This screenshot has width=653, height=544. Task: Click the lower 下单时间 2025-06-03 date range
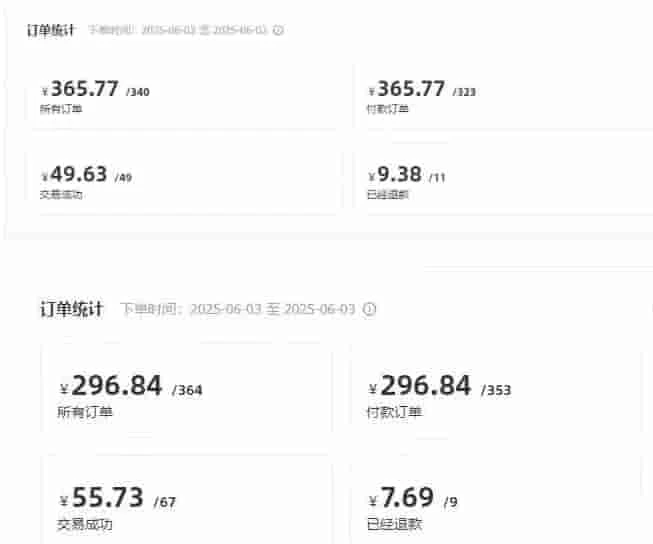tap(238, 309)
